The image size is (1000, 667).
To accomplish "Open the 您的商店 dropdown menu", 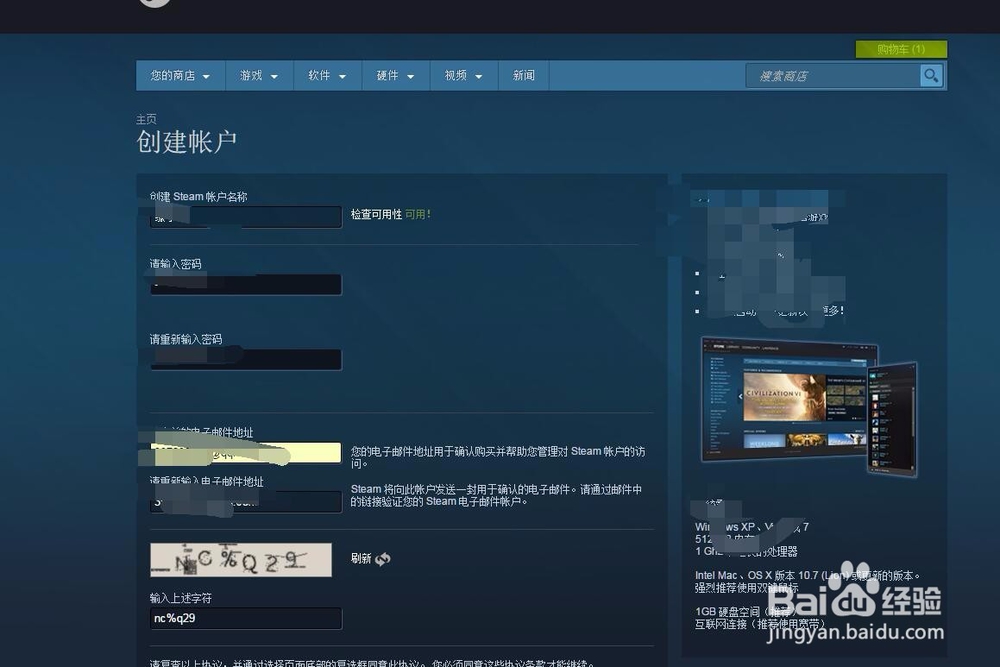I will (x=180, y=76).
